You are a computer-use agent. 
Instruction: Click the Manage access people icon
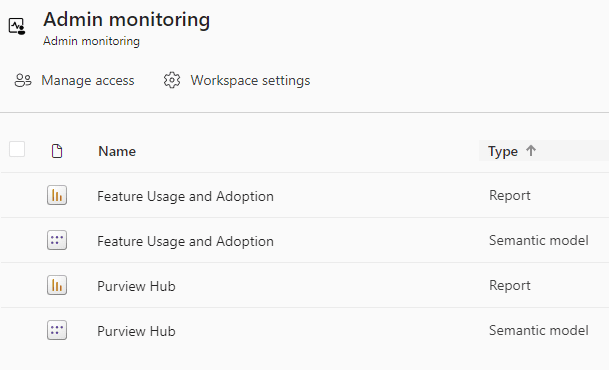click(x=23, y=80)
